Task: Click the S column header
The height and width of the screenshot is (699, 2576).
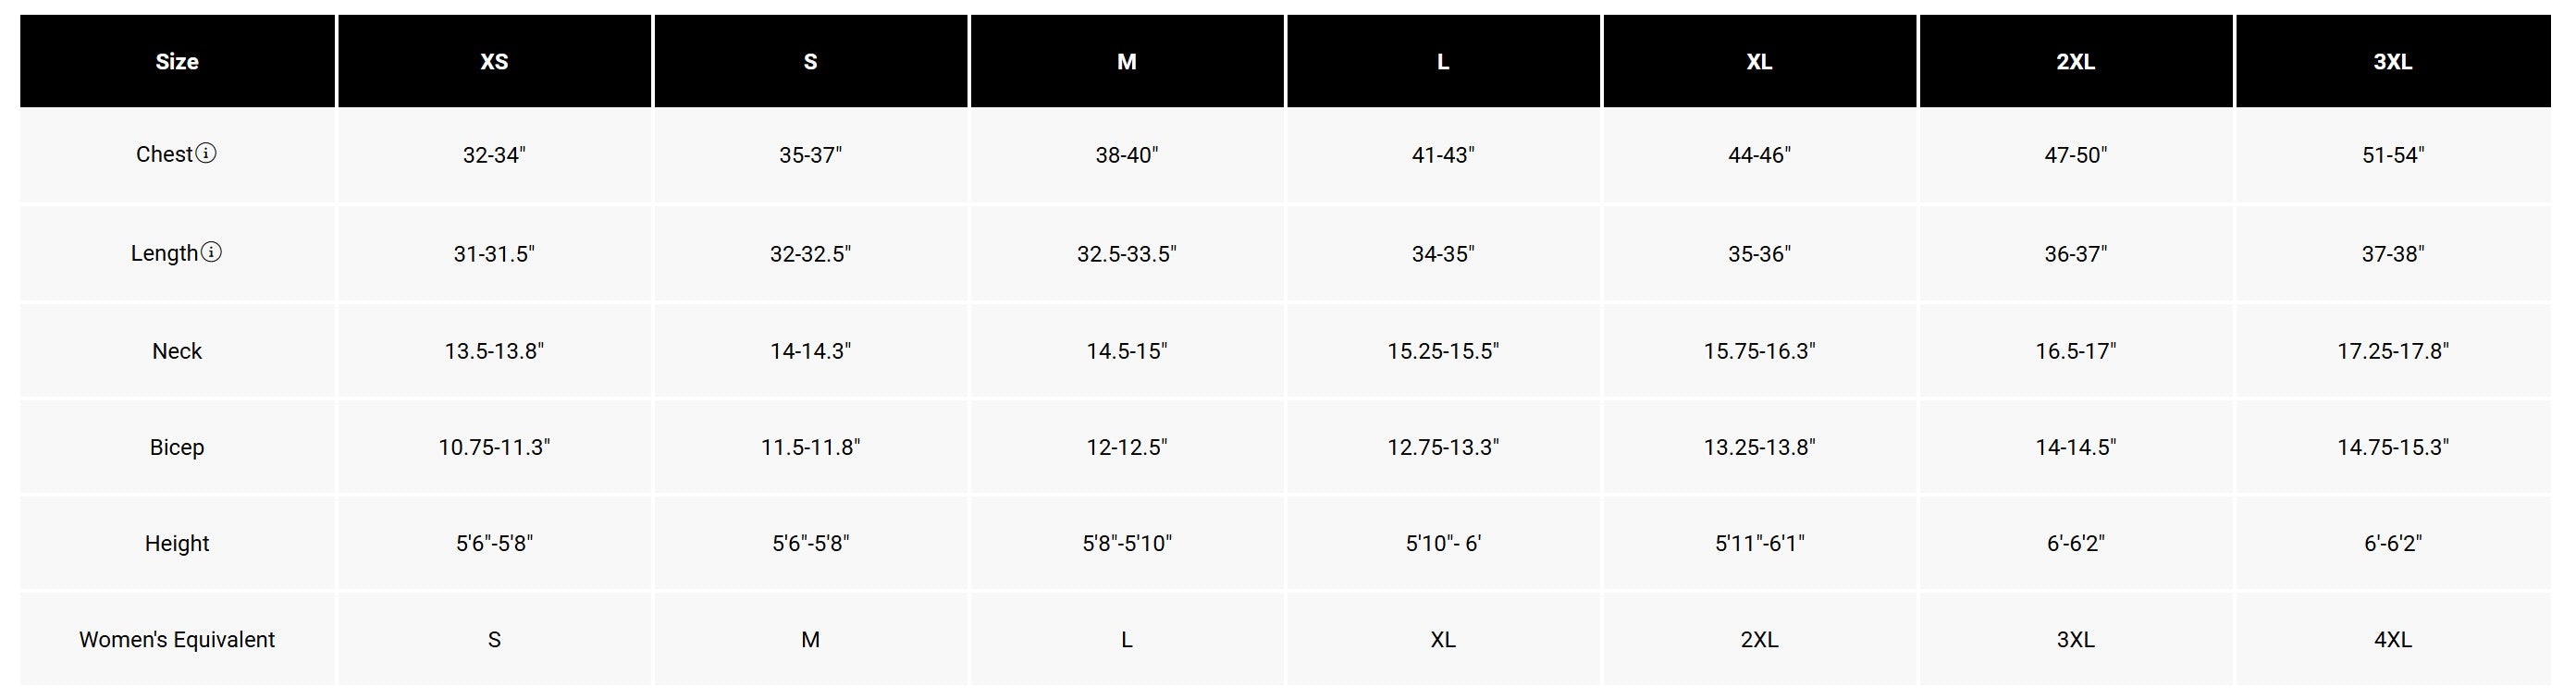Action: pyautogui.click(x=811, y=61)
